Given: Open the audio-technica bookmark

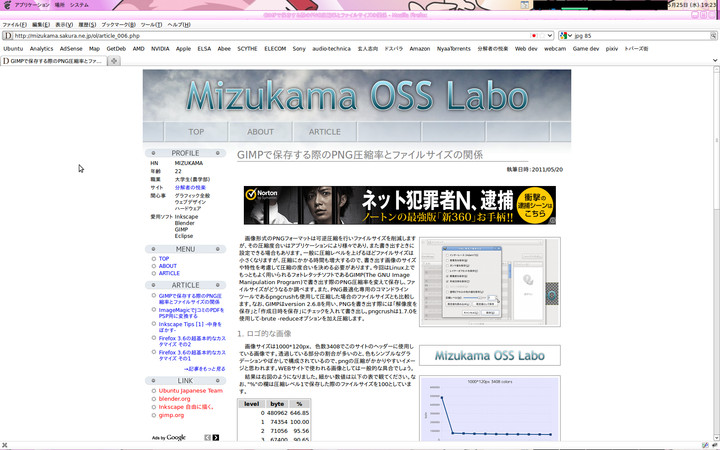Looking at the screenshot, I should coord(332,49).
